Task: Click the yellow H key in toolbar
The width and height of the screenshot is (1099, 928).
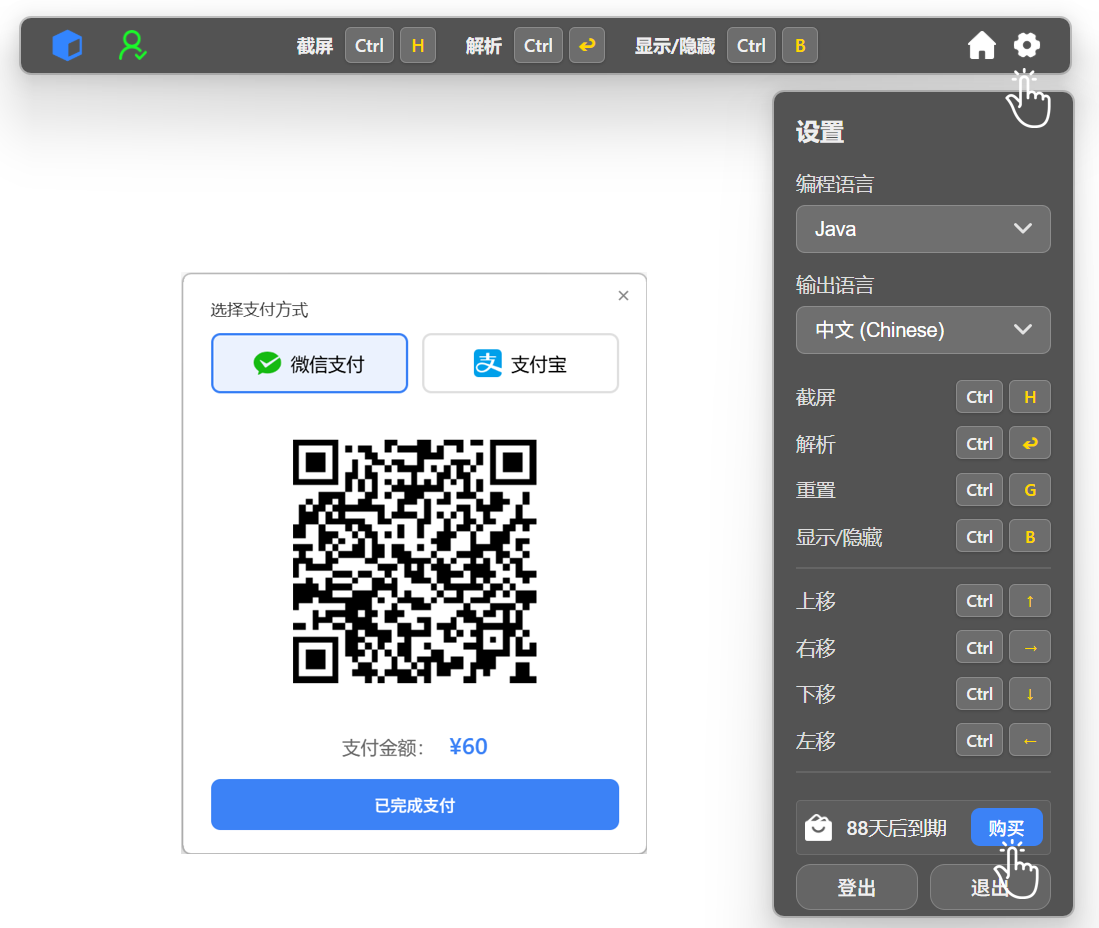Action: tap(418, 46)
